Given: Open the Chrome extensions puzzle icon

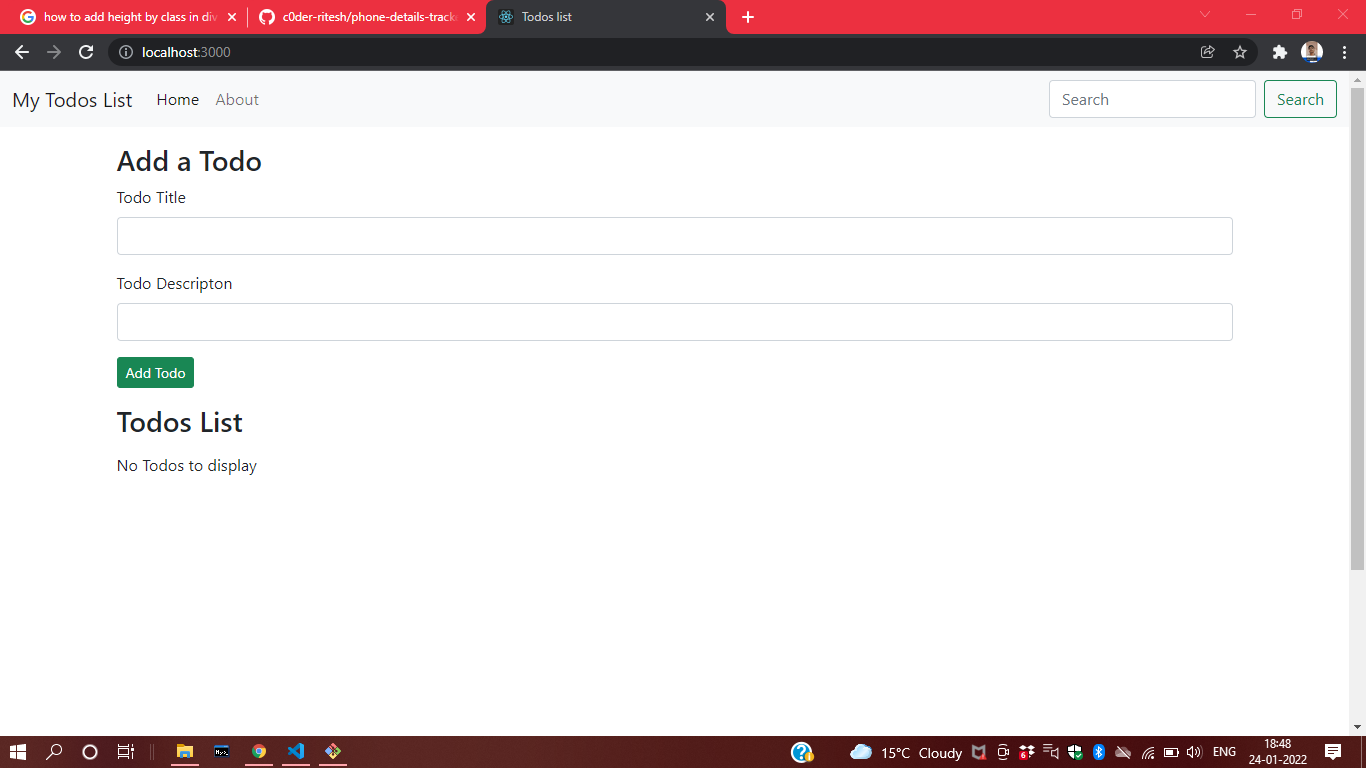Looking at the screenshot, I should pos(1279,52).
